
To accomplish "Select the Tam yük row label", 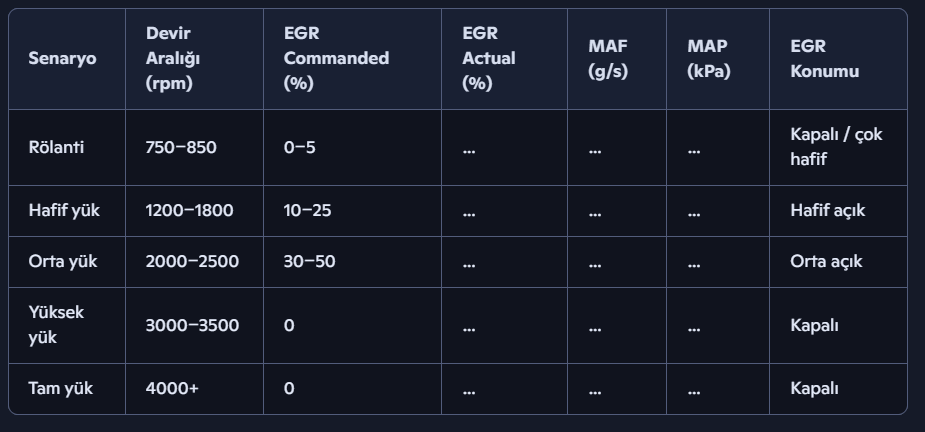I will tap(61, 388).
